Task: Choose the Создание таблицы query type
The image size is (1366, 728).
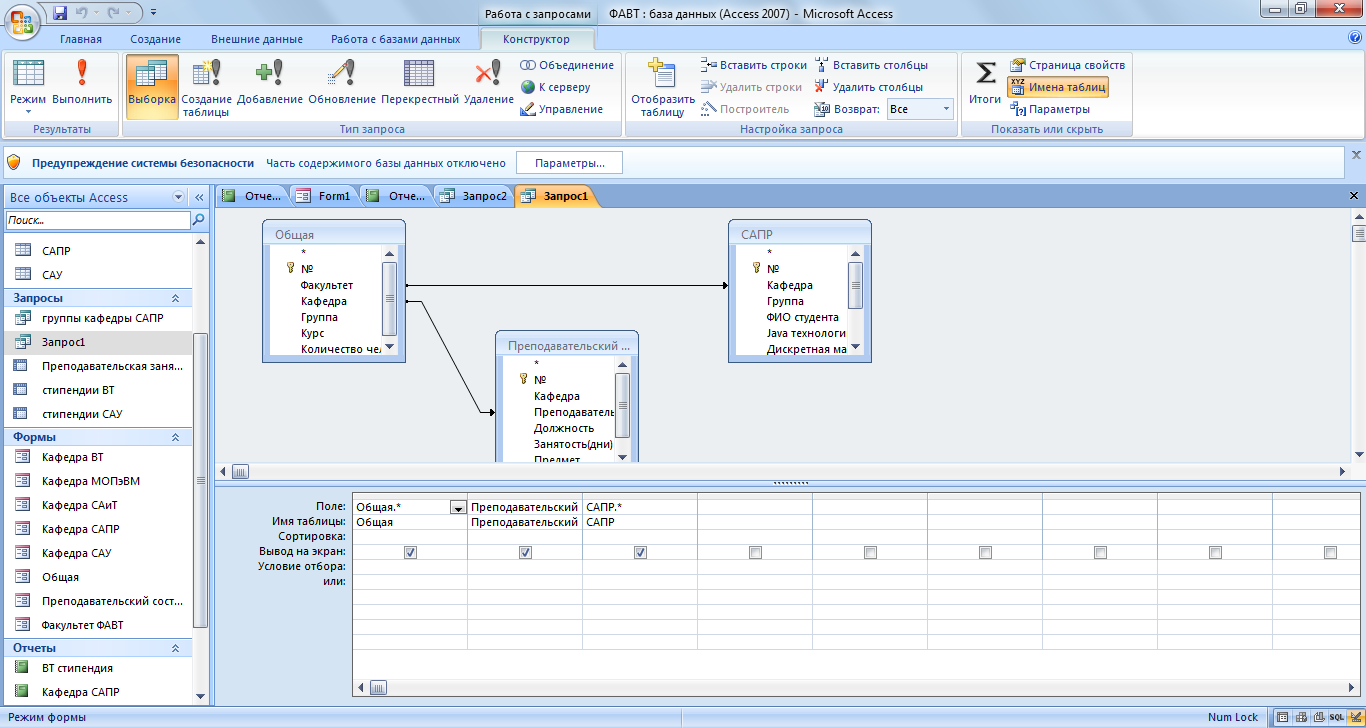Action: click(x=207, y=88)
